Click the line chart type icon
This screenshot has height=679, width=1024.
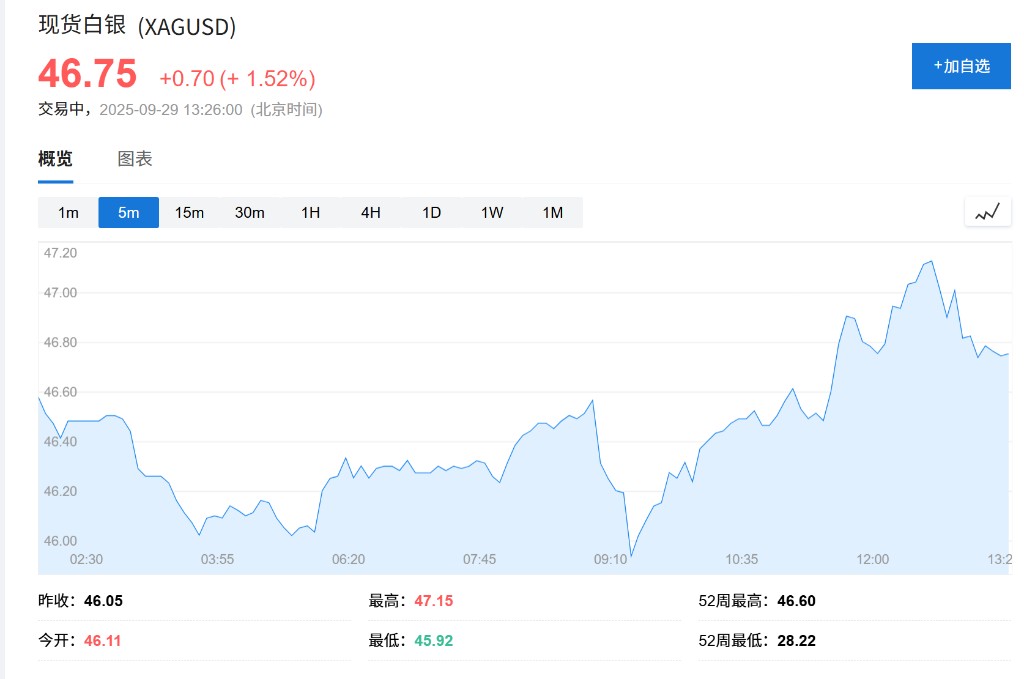point(987,212)
